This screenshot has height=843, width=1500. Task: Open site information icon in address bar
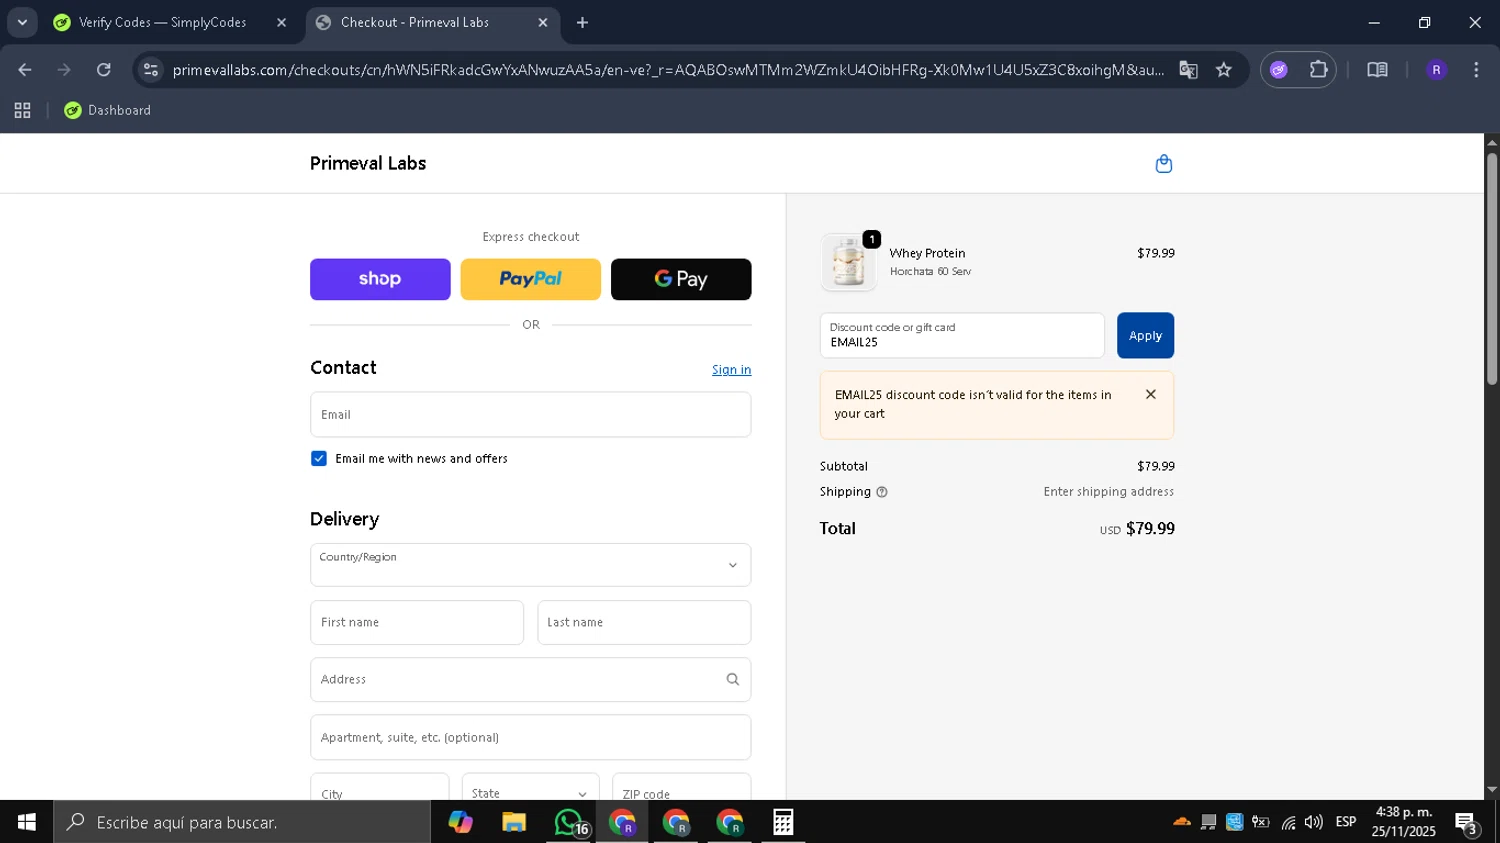pos(151,70)
